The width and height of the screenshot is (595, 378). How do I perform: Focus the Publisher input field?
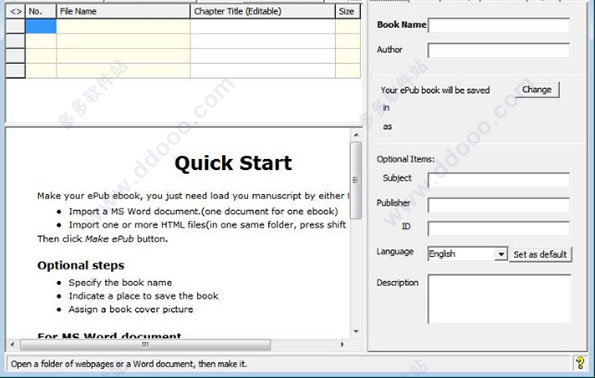click(499, 205)
